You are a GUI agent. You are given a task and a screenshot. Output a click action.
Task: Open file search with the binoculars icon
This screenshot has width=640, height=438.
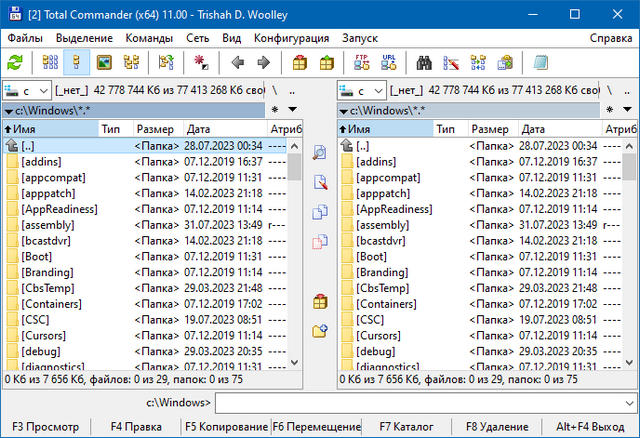tap(424, 63)
